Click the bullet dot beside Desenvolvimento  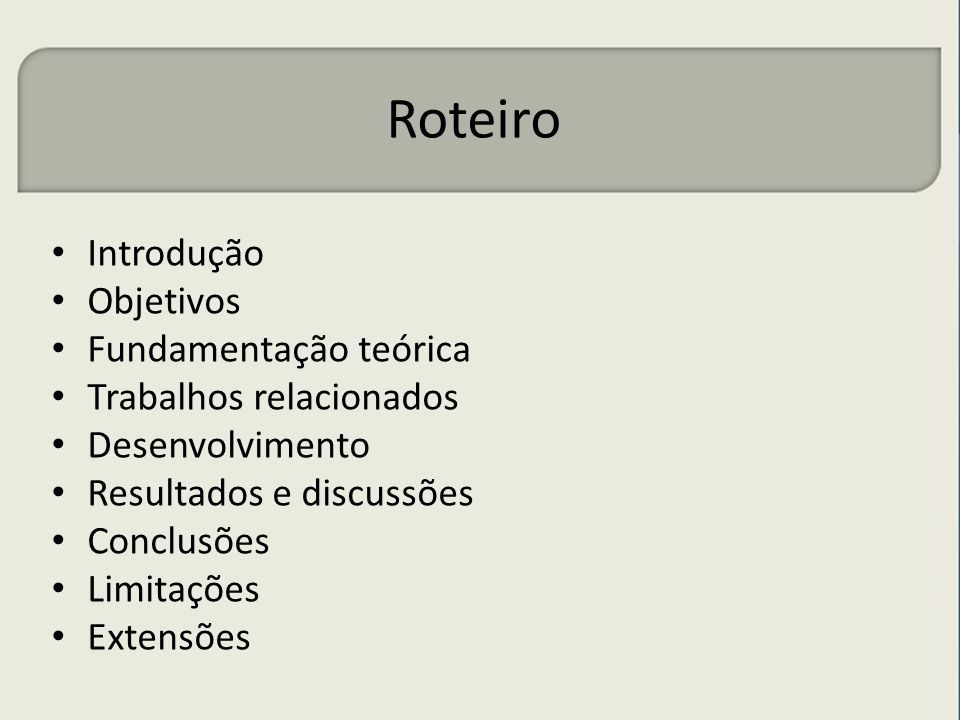pos(58,444)
